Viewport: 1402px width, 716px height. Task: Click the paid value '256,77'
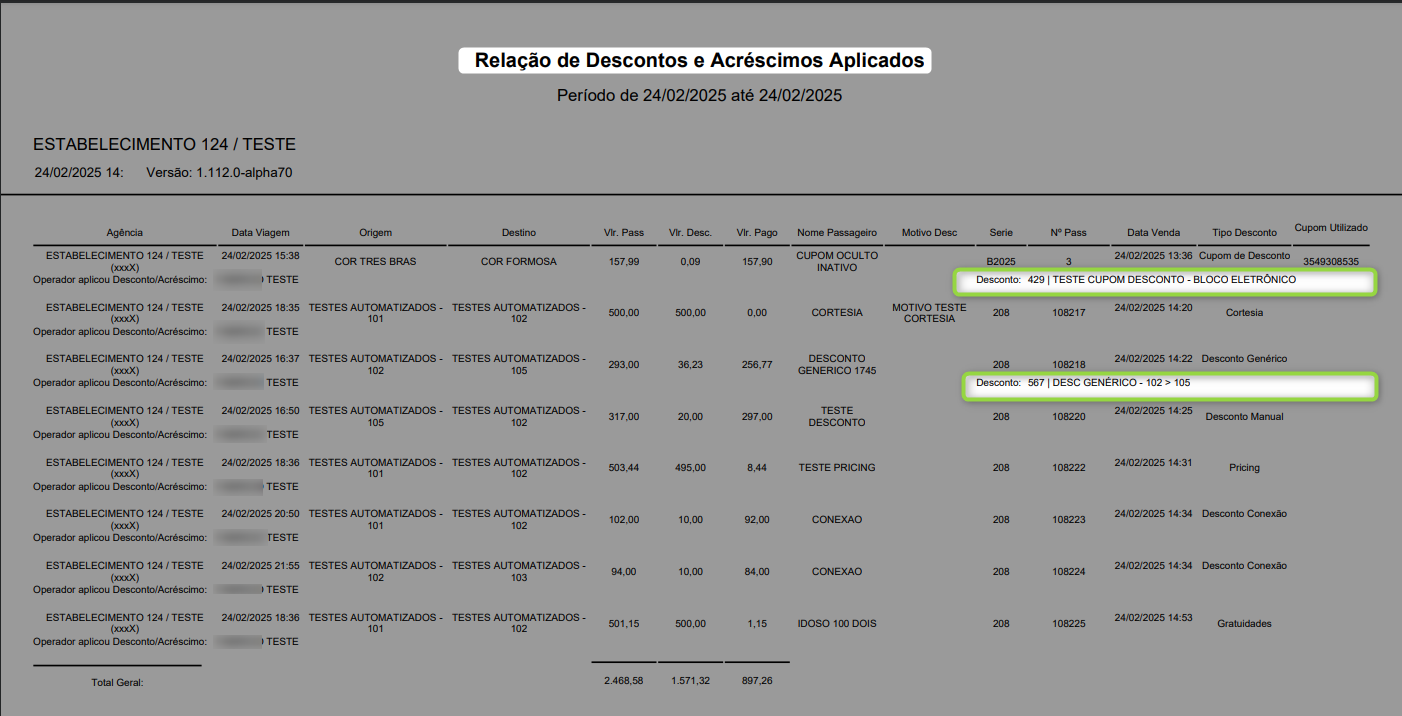tap(757, 365)
